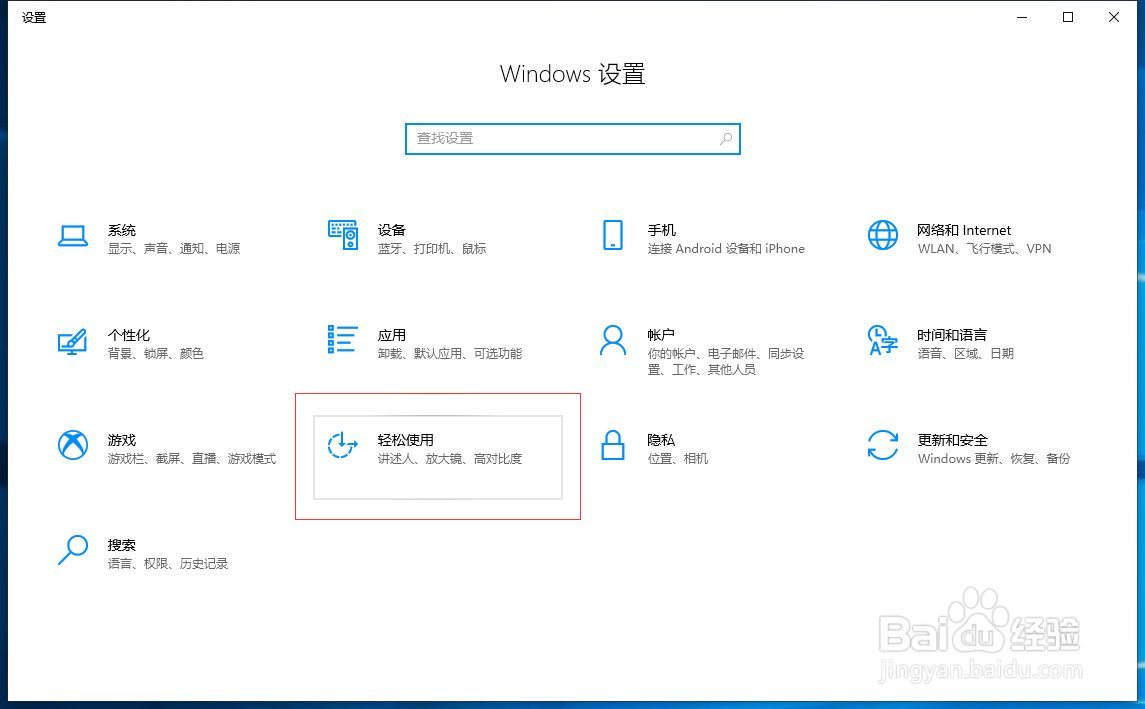Image resolution: width=1145 pixels, height=709 pixels.
Task: Open 时间和语言 category title
Action: [952, 335]
